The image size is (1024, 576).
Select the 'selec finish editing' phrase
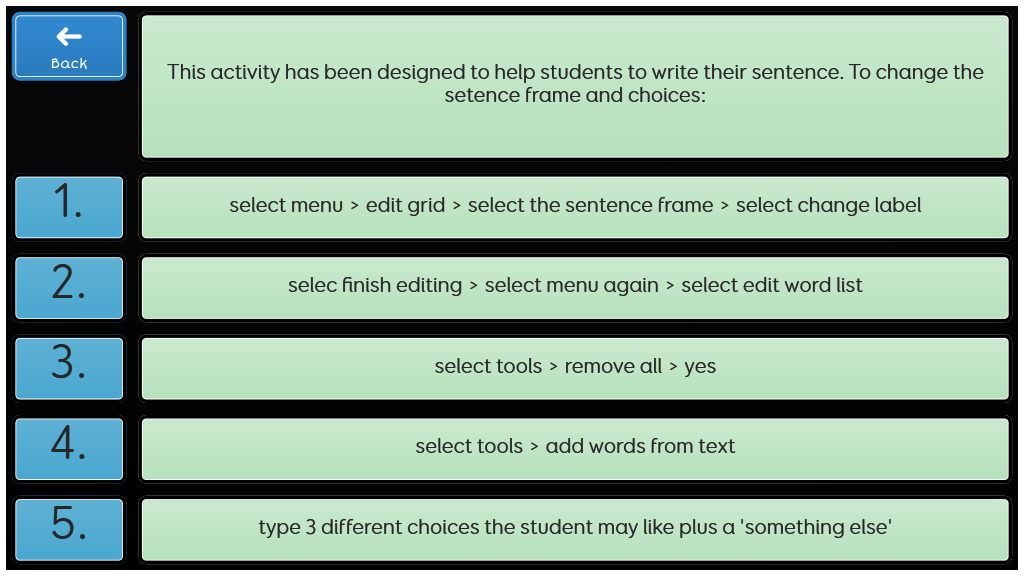(x=375, y=286)
